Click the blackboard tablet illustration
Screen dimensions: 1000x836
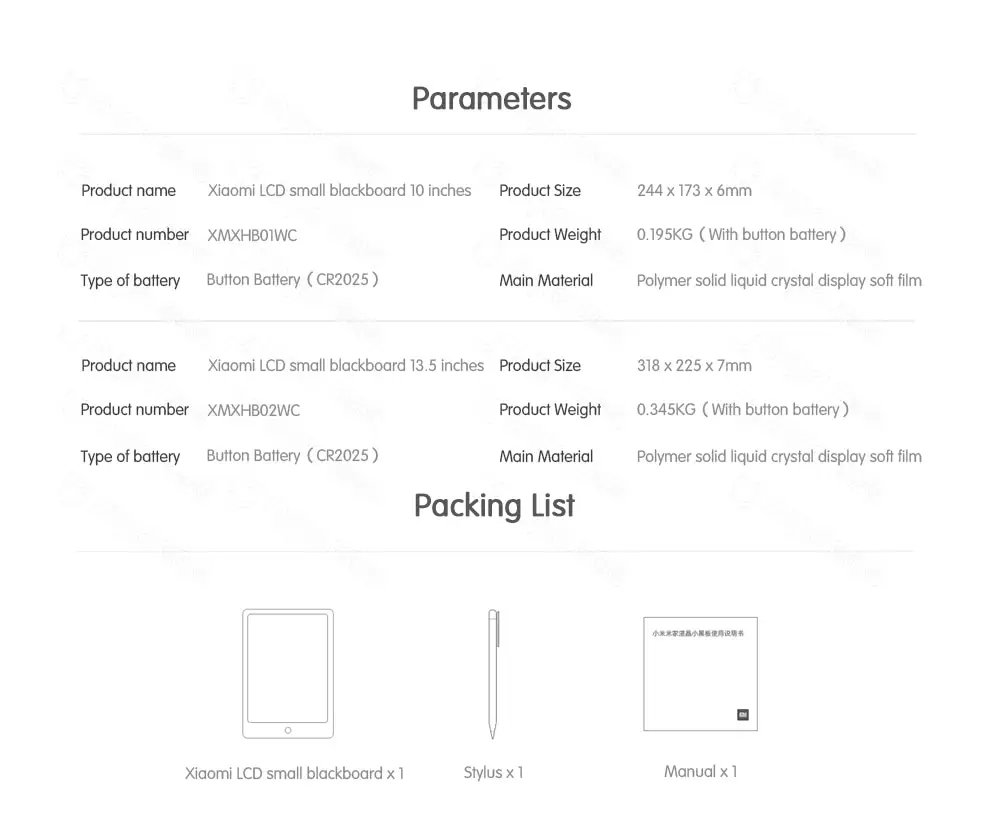pos(288,673)
